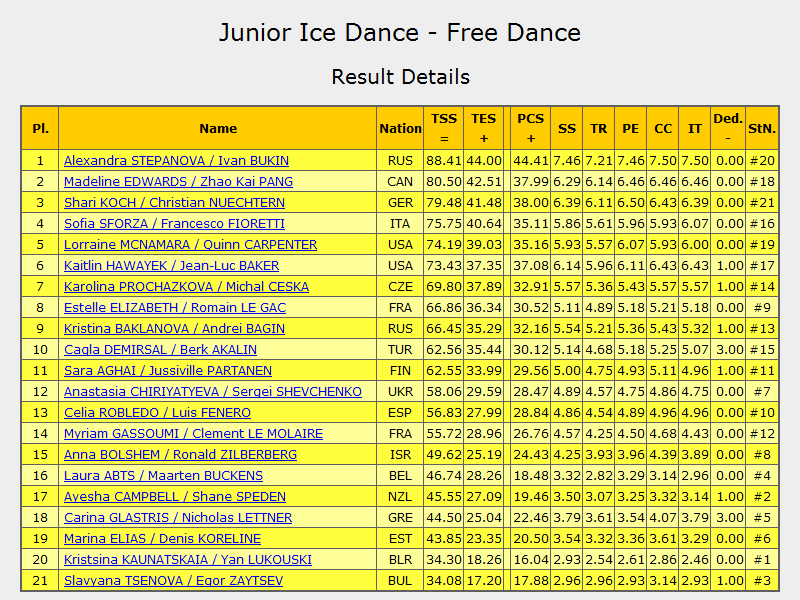This screenshot has width=800, height=600.
Task: Open Marina ELIAS / Denis KORELINE link
Action: click(162, 539)
